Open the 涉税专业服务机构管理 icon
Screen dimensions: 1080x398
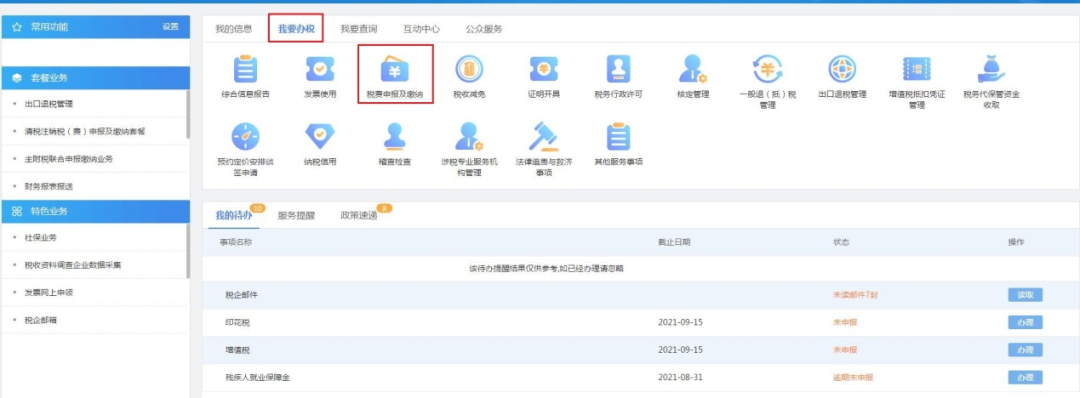click(469, 137)
